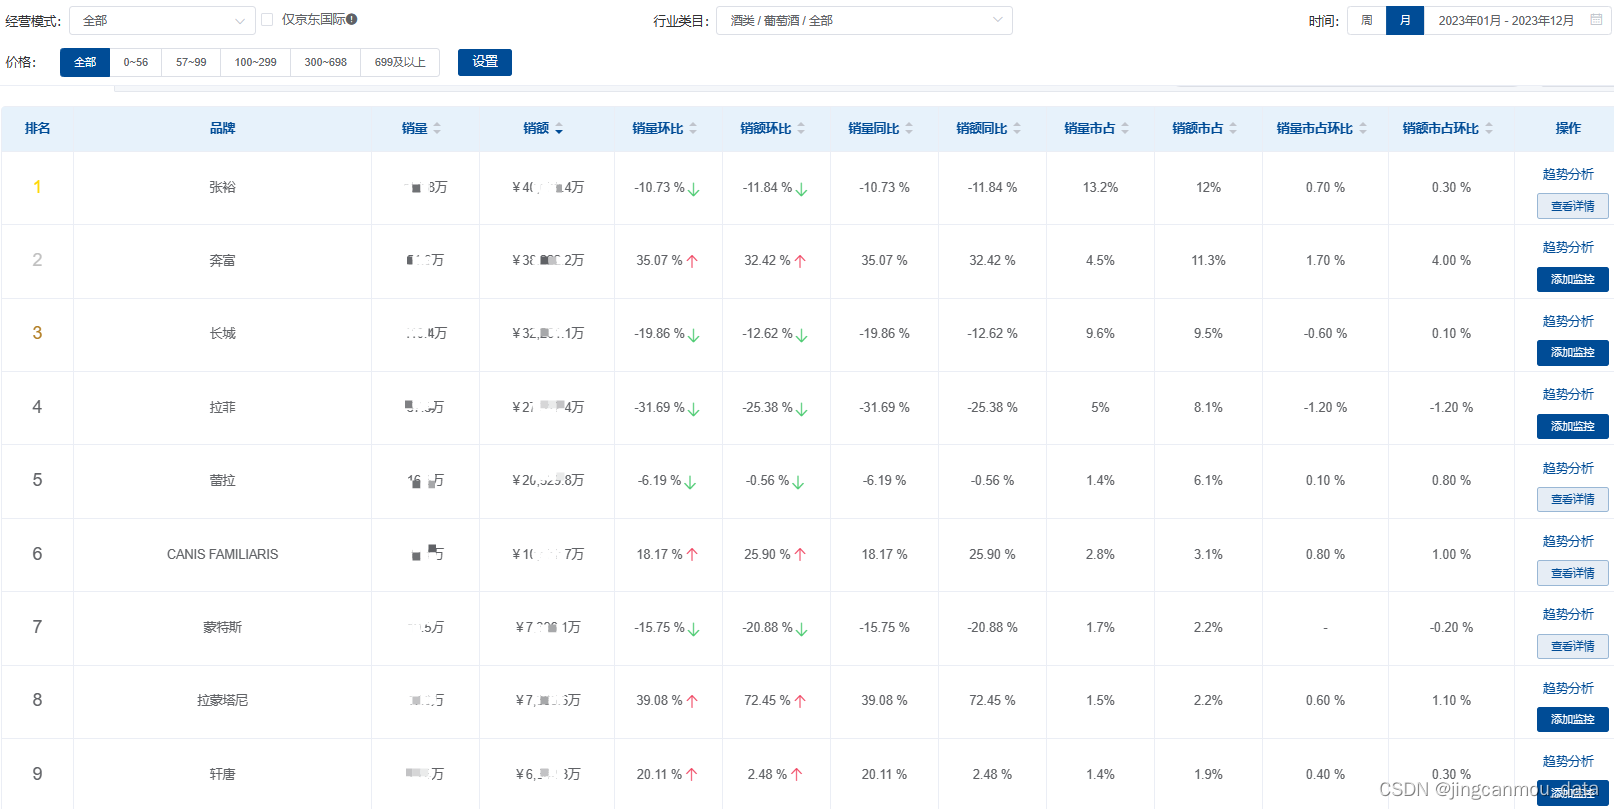Image resolution: width=1614 pixels, height=809 pixels.
Task: Open 趋势分析 for 蒙特斯
Action: (1568, 614)
